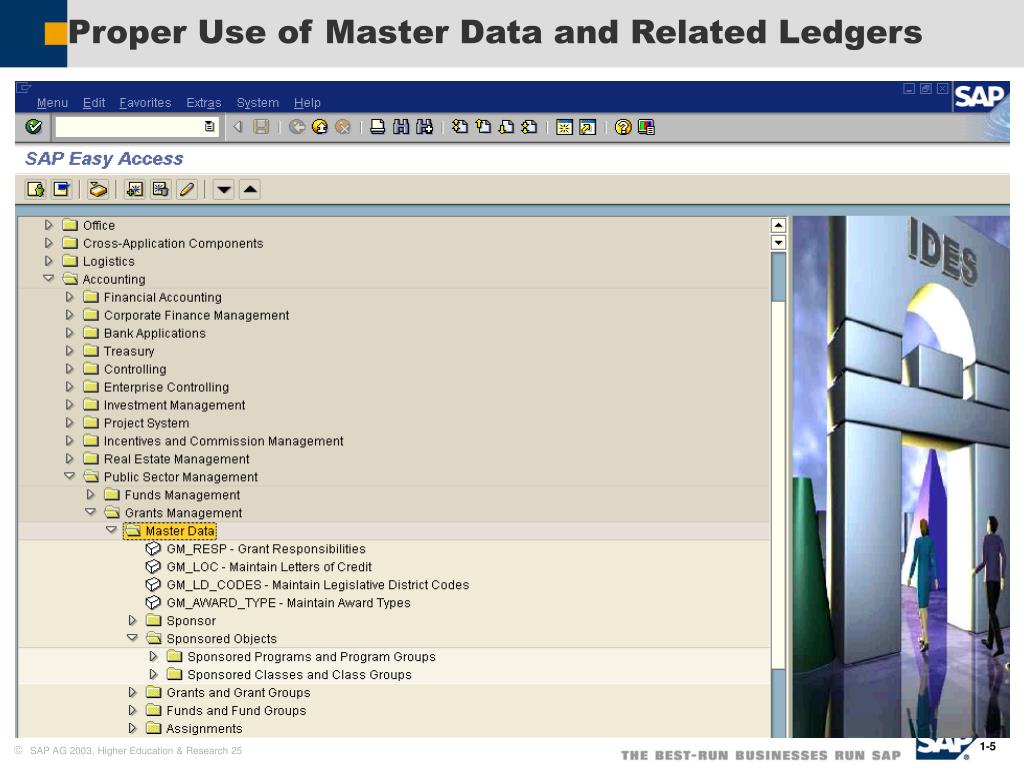Select the Project System folder
The width and height of the screenshot is (1024, 768).
[x=146, y=423]
